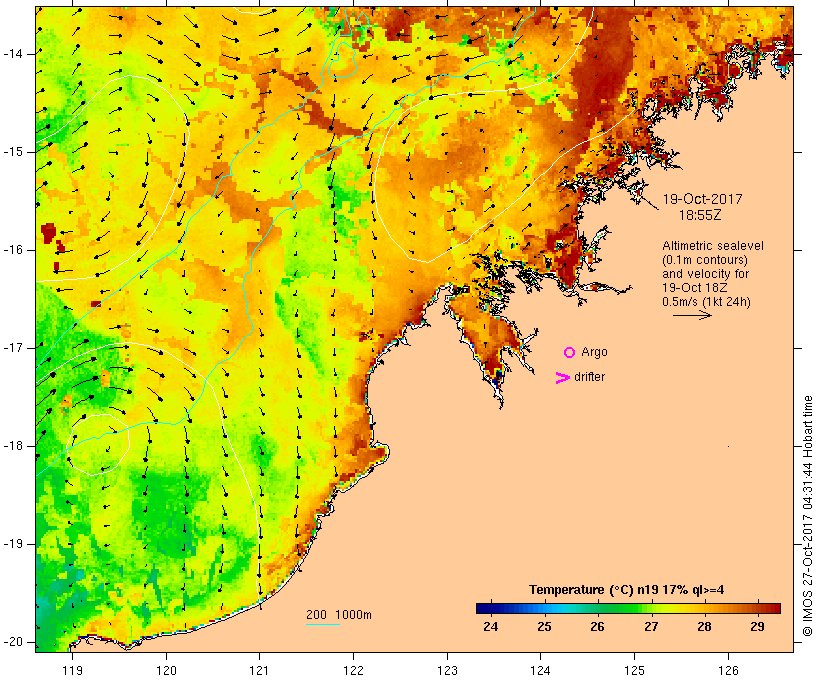Screen dimensions: 820x680
Task: Click the latitude axis label -15
Action: click(13, 152)
